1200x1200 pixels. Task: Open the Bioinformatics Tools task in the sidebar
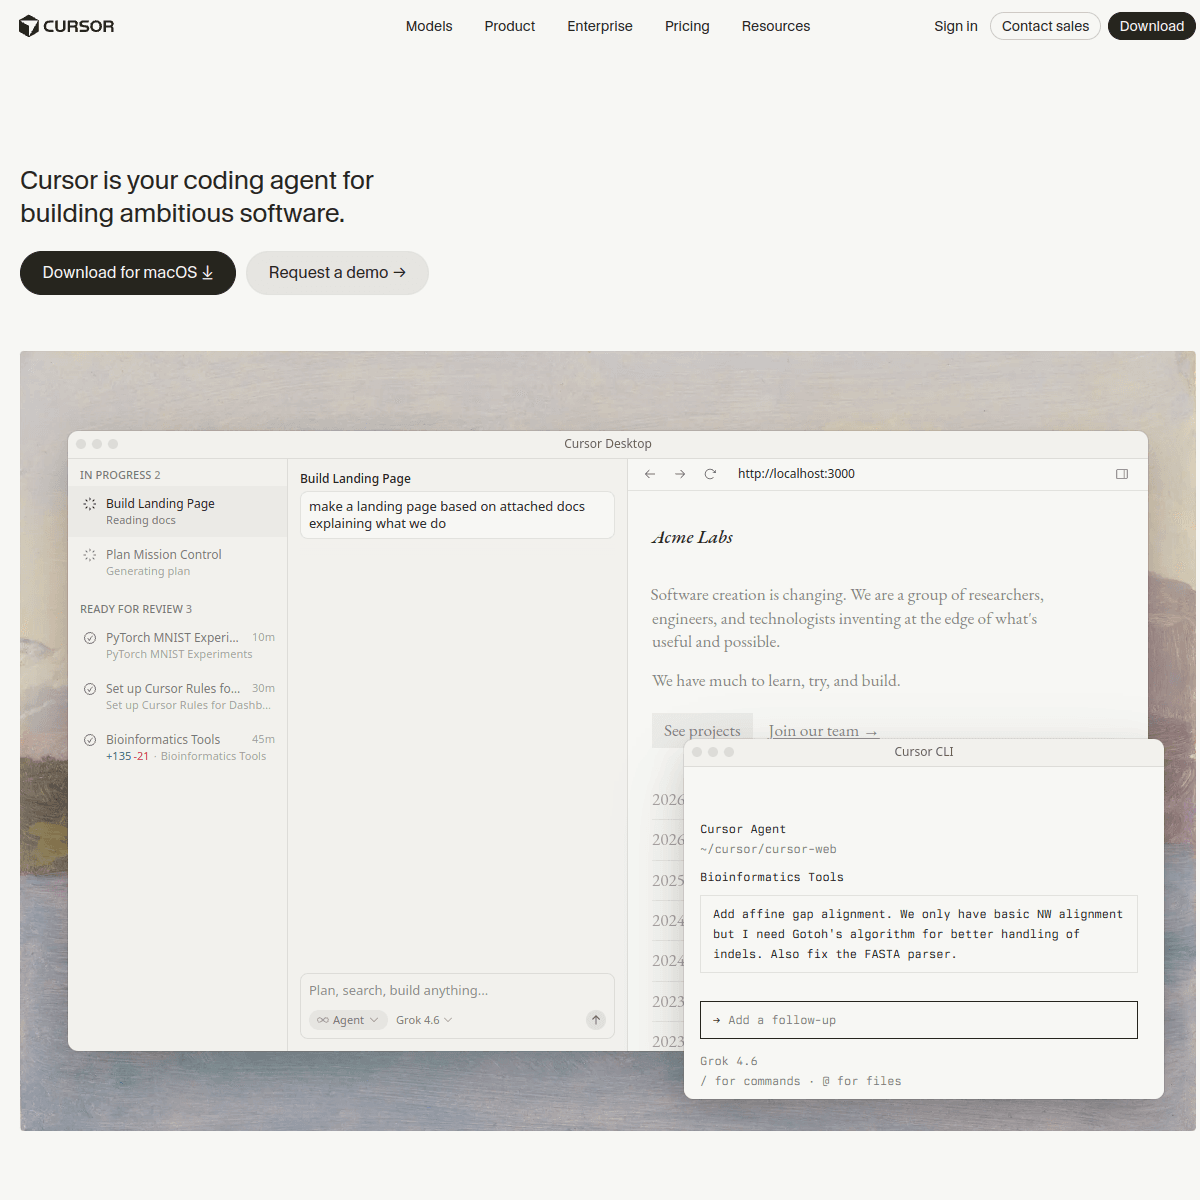coord(178,747)
